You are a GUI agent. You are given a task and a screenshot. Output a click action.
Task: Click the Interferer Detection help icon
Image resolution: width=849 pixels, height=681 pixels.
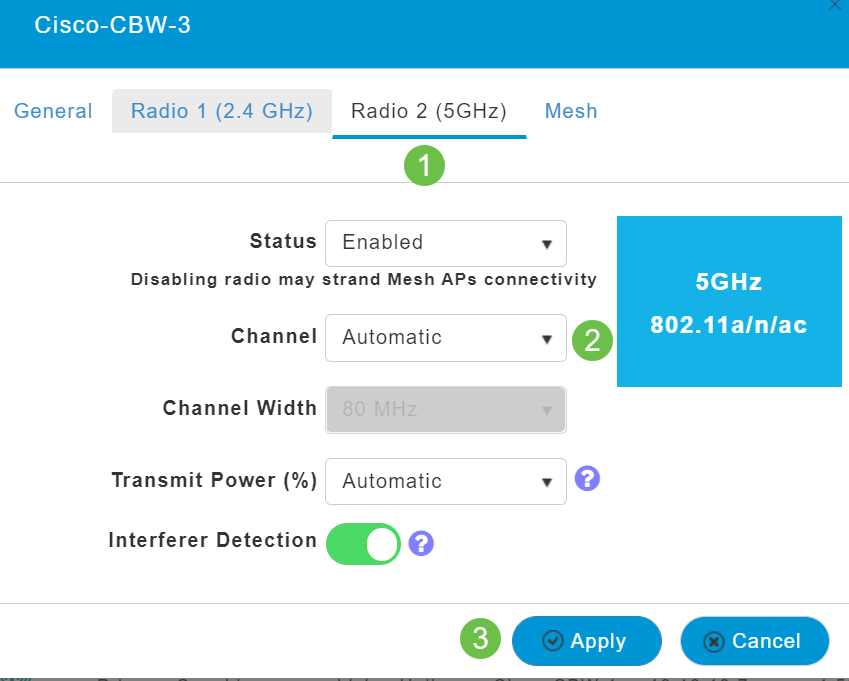(421, 543)
